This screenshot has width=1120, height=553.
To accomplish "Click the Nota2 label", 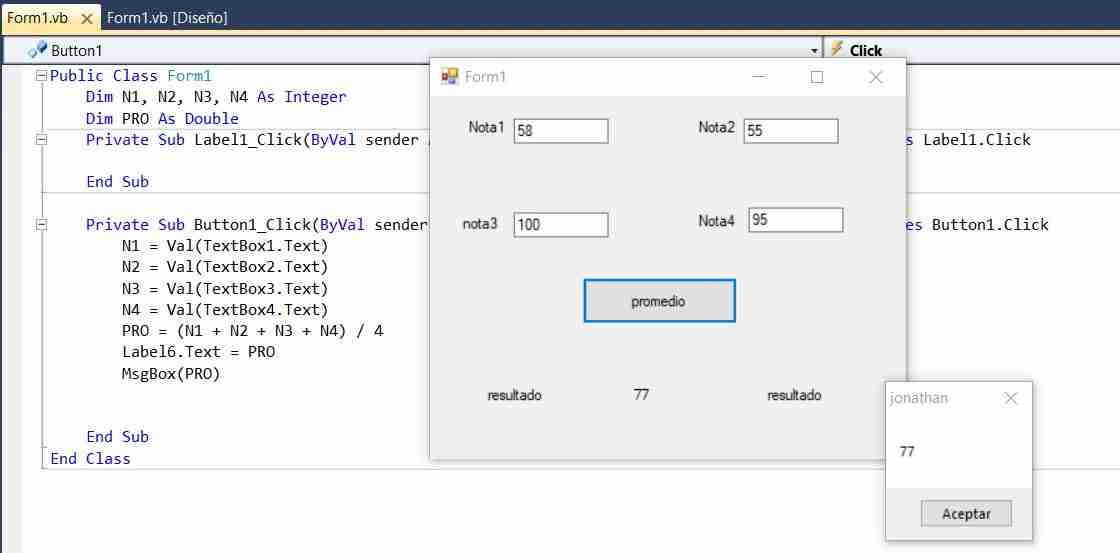I will coord(716,127).
